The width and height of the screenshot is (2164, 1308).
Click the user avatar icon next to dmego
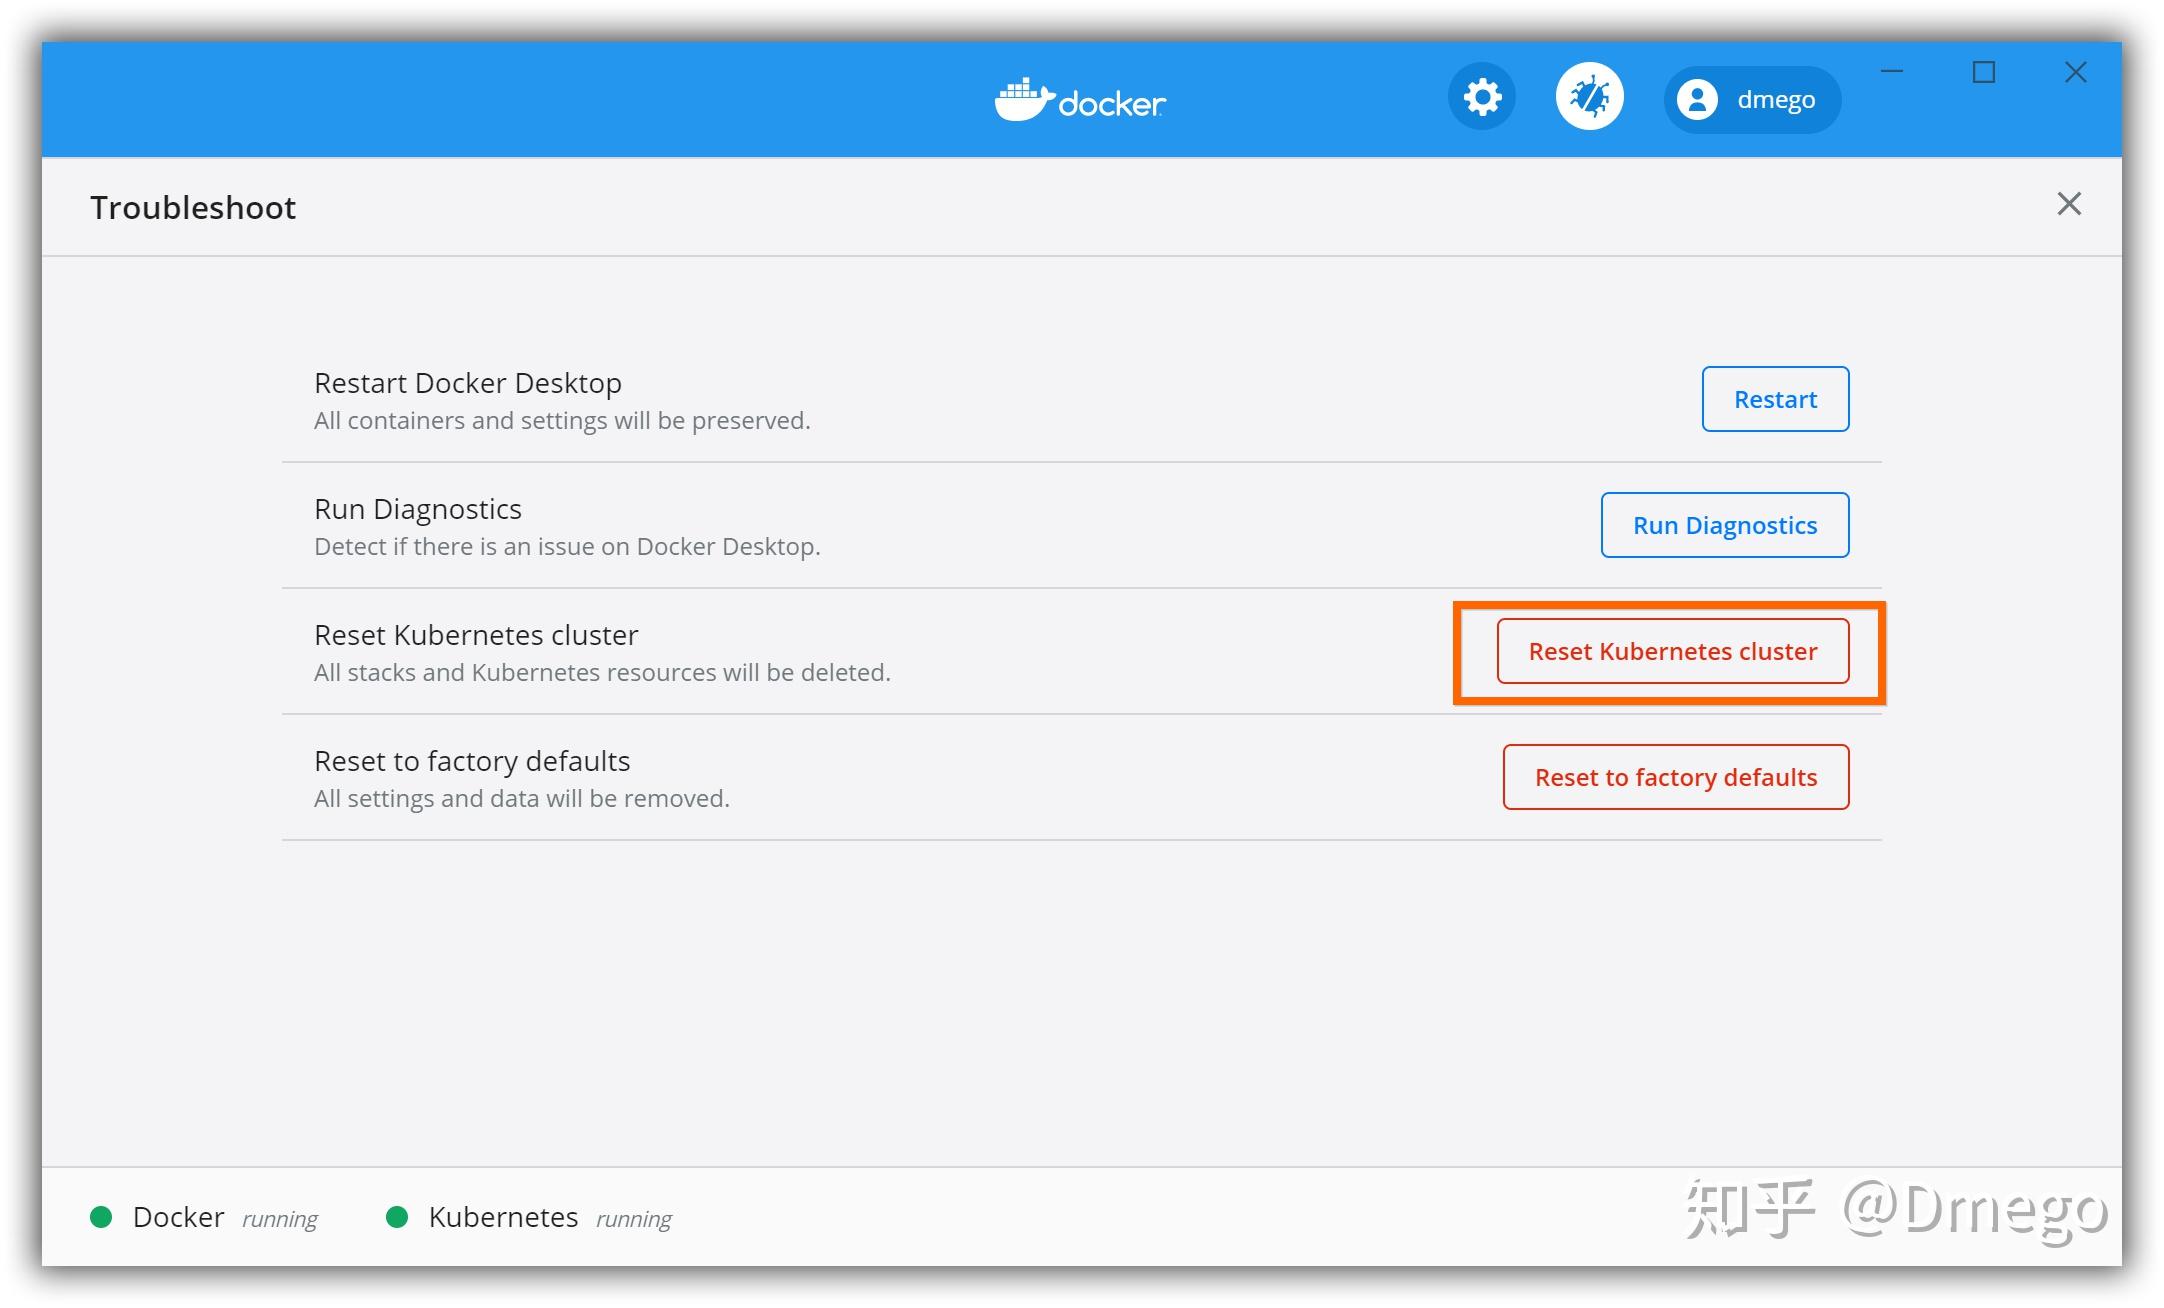1697,100
